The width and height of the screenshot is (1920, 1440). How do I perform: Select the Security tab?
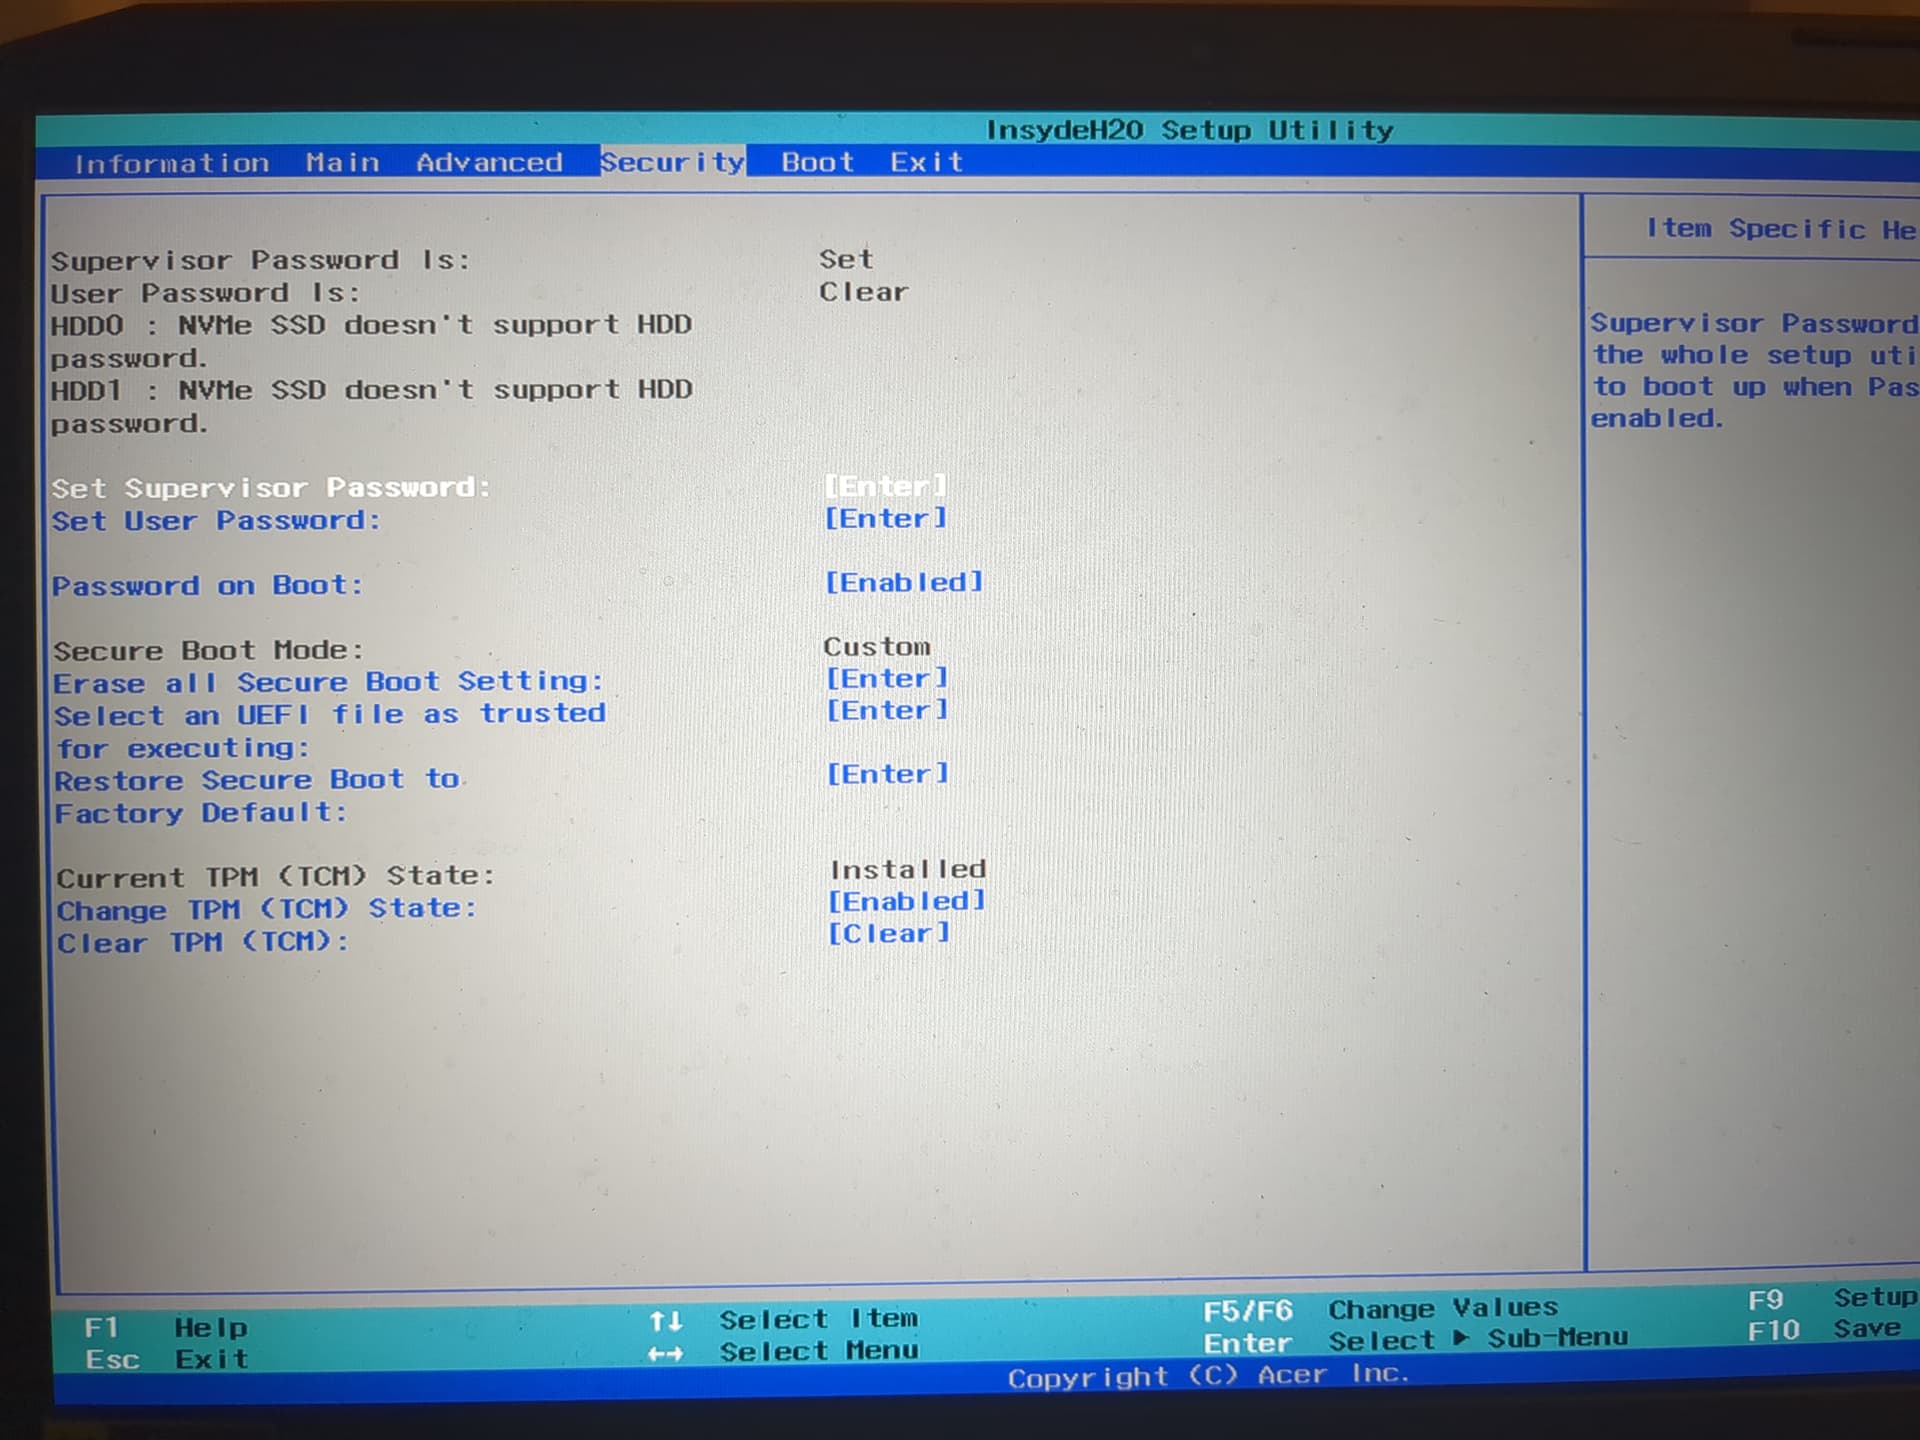coord(672,162)
